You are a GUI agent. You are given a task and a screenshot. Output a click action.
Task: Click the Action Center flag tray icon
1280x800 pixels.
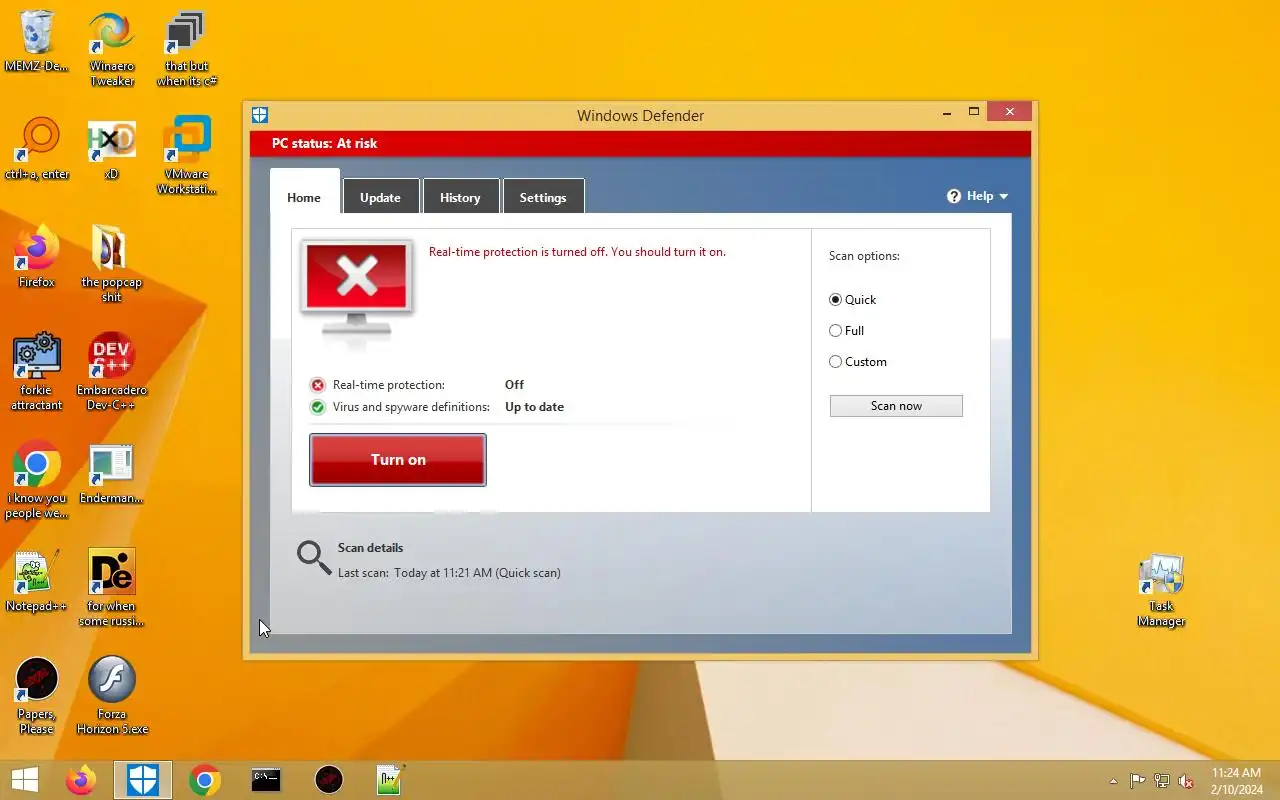point(1138,781)
